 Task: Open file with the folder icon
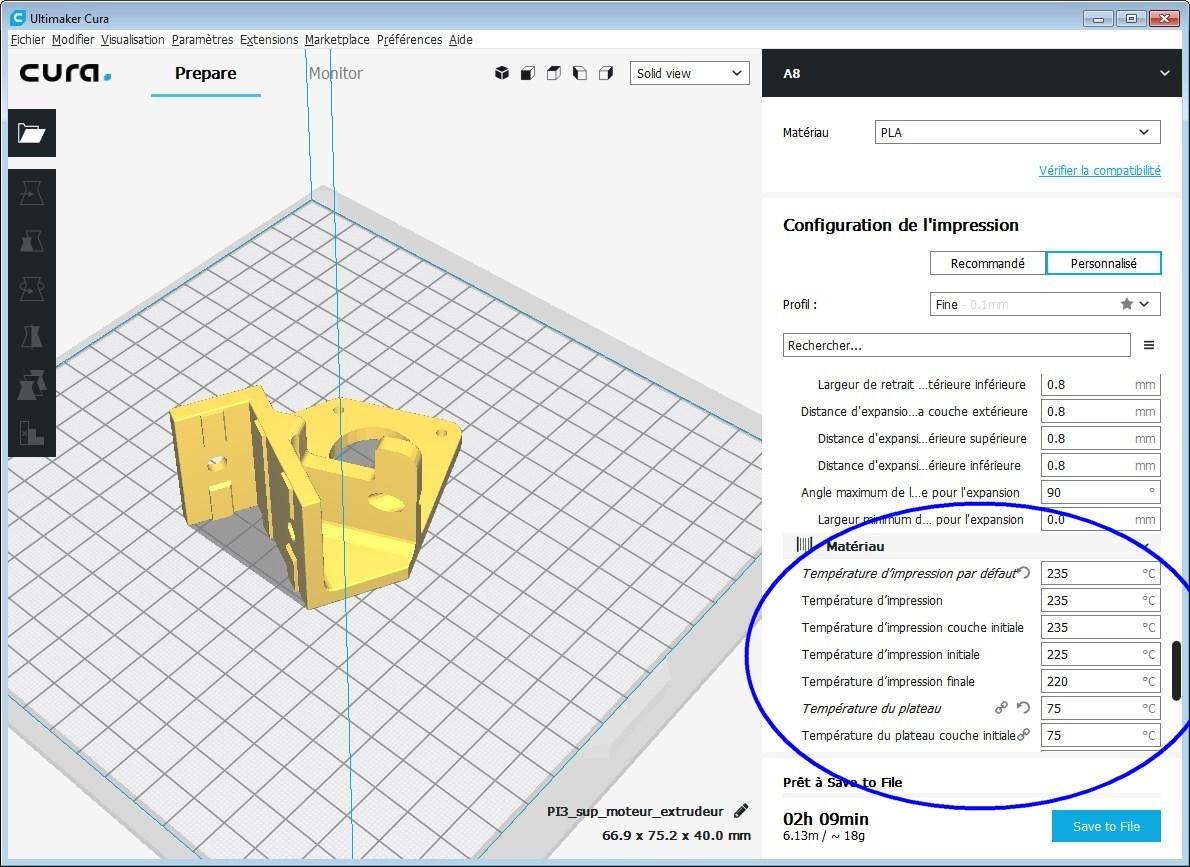(32, 134)
